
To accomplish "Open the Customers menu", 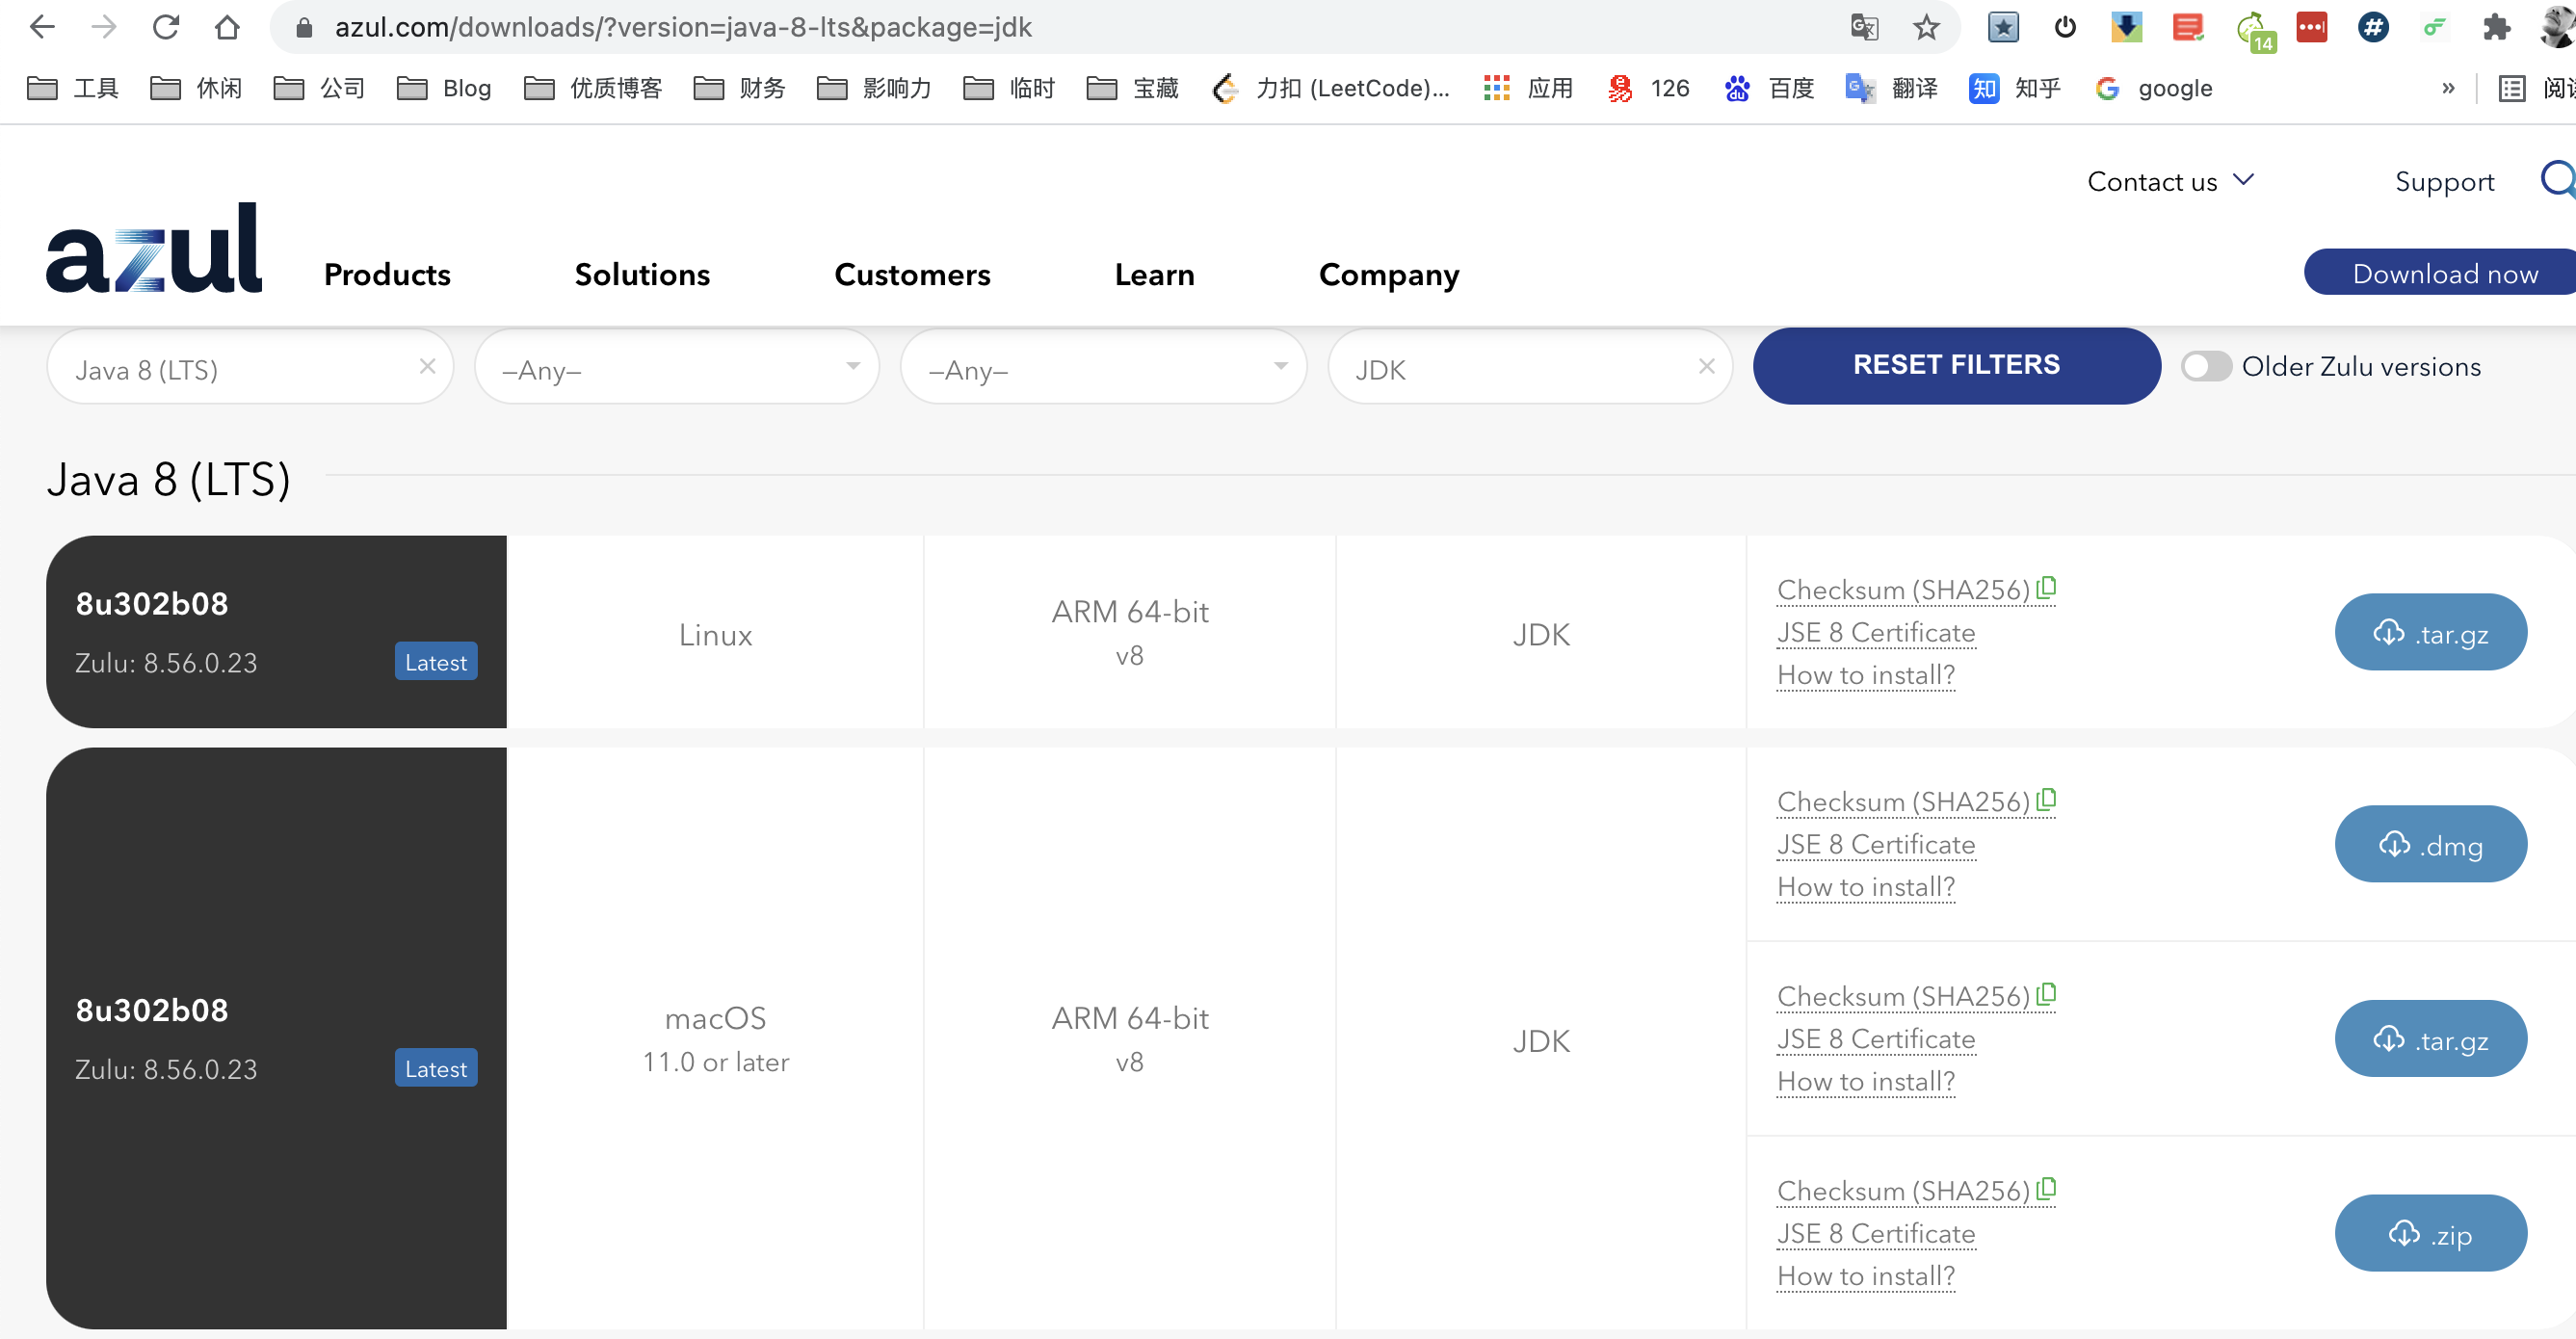I will coord(912,274).
